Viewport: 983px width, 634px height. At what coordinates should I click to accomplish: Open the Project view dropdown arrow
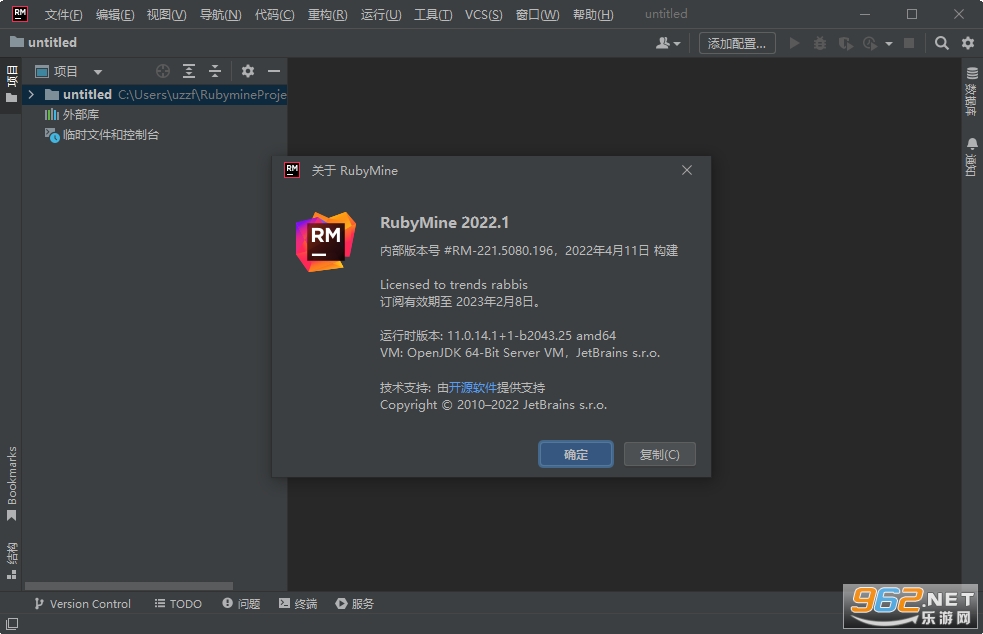coord(98,72)
